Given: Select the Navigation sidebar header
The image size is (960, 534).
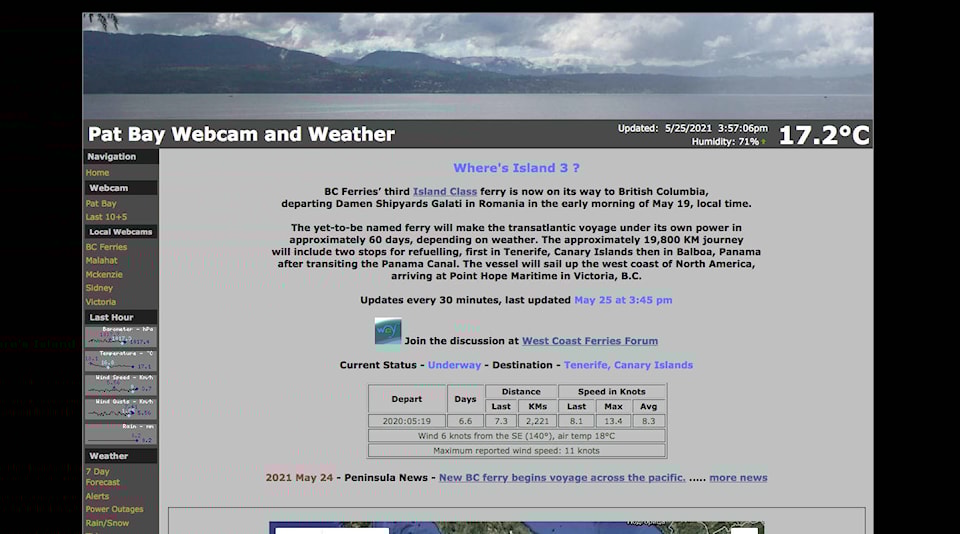Looking at the screenshot, I should [x=121, y=157].
